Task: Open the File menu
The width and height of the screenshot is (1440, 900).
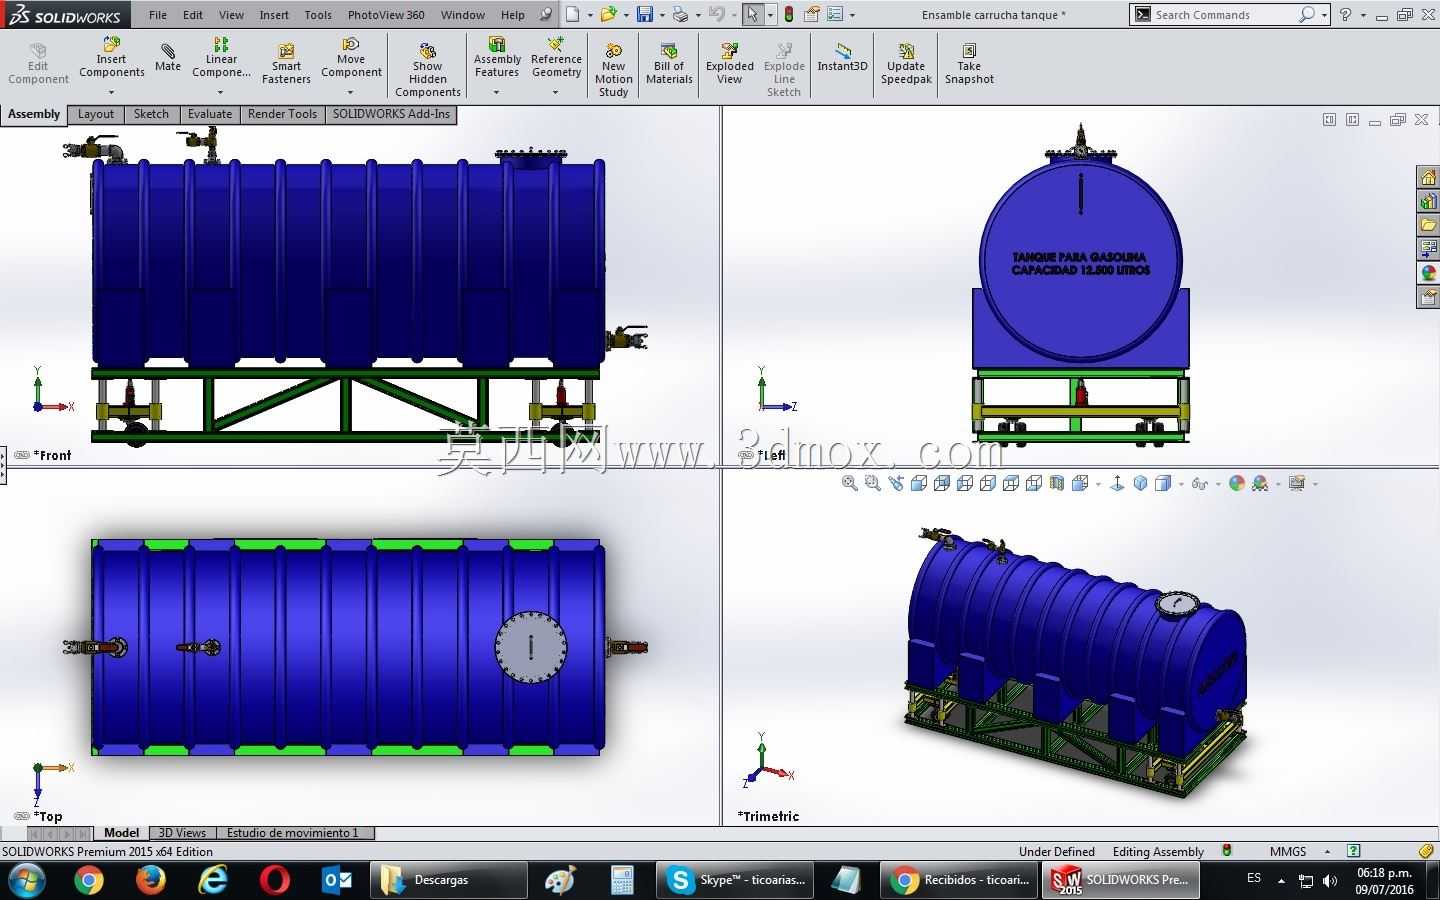Action: 158,15
